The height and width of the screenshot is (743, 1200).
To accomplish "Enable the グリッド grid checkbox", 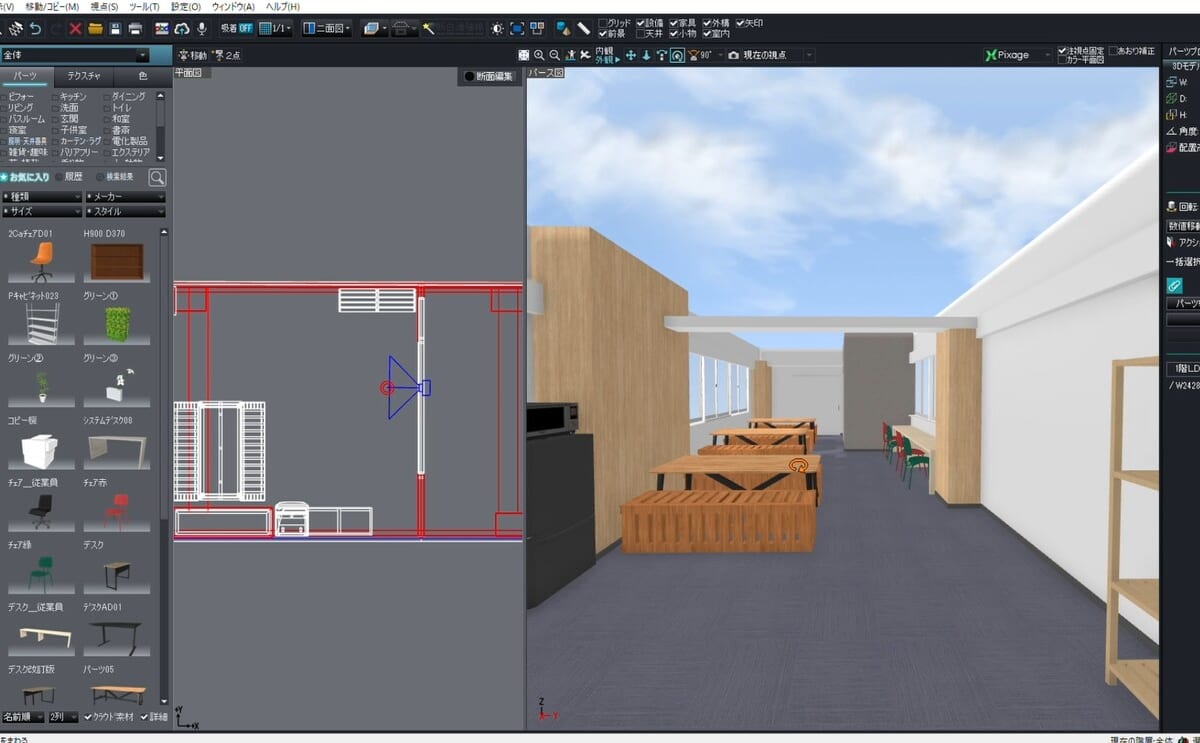I will [x=603, y=22].
